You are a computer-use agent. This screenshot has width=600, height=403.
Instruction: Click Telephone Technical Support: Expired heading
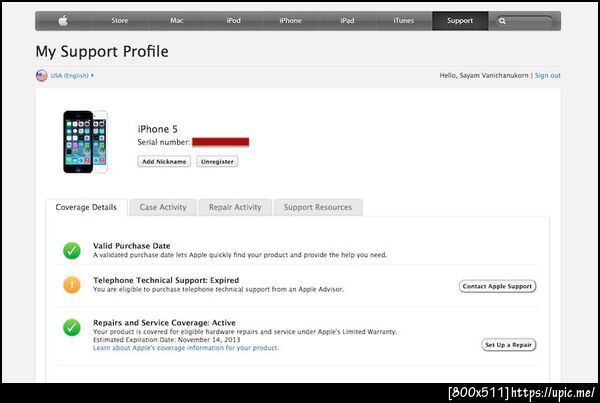point(166,280)
